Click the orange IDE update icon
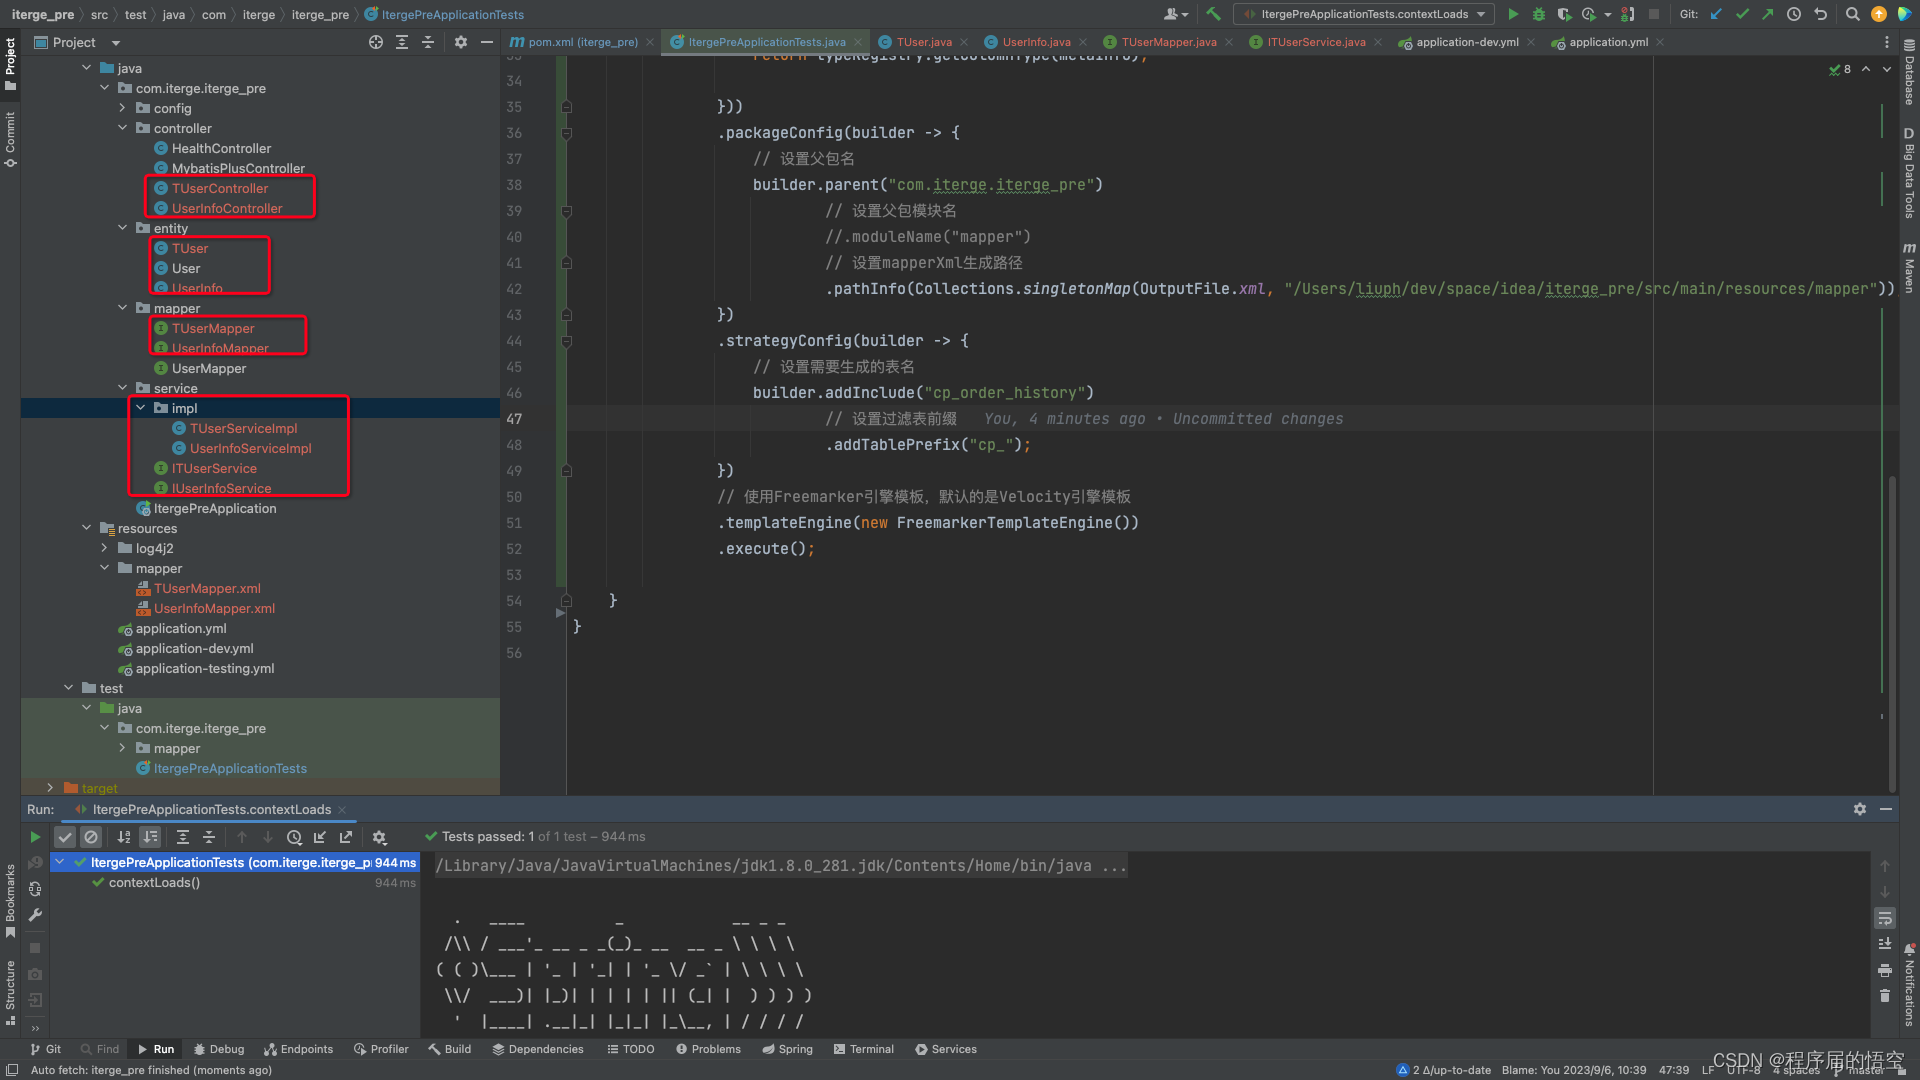 pyautogui.click(x=1879, y=14)
